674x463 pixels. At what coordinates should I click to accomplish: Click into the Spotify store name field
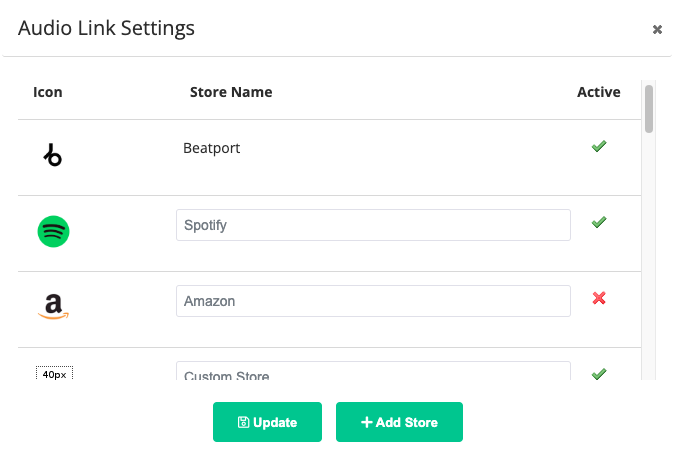click(373, 225)
